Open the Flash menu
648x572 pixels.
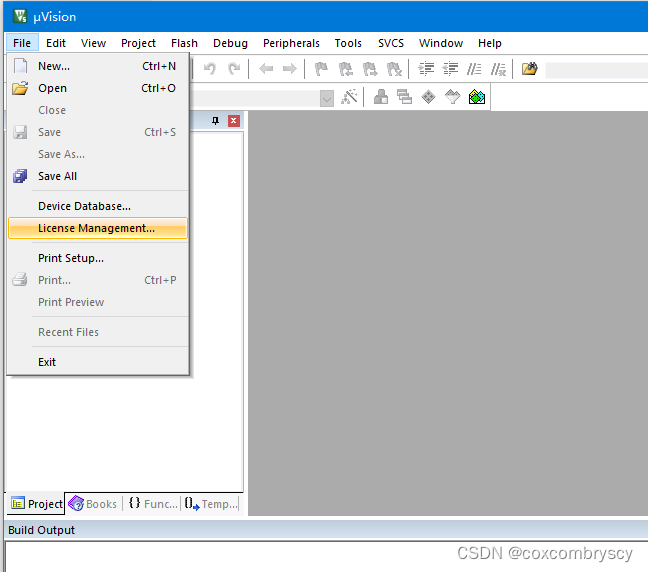tap(184, 43)
